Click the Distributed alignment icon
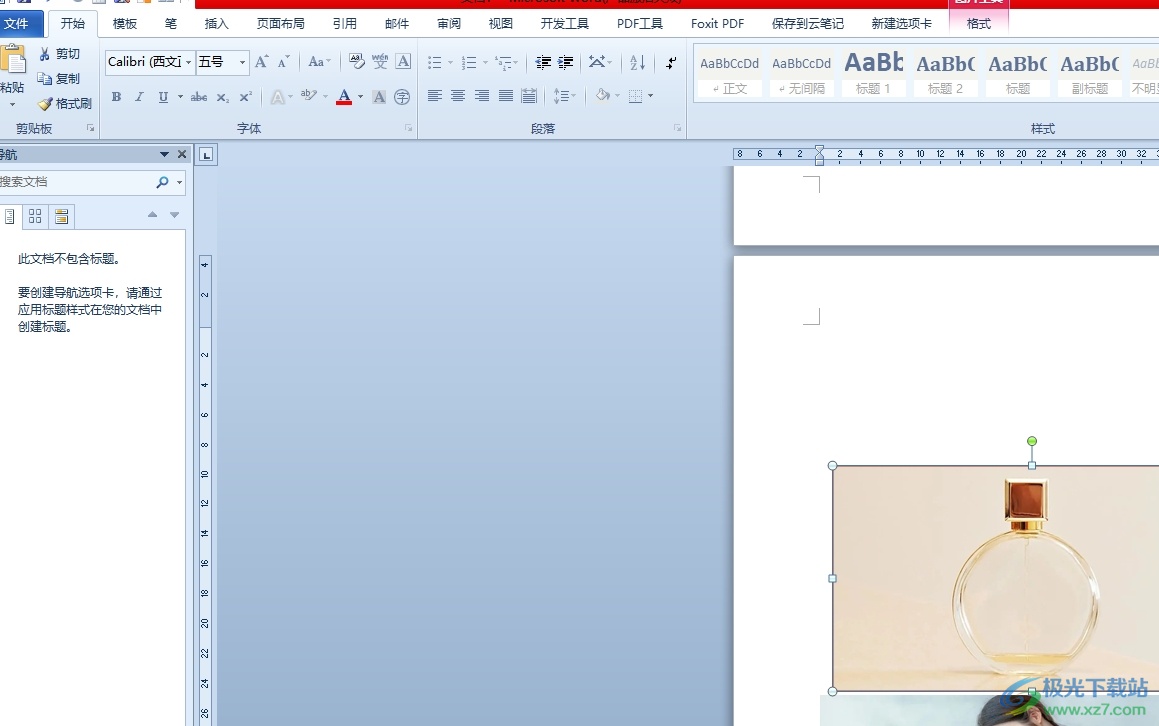The width and height of the screenshot is (1159, 726). [x=529, y=96]
